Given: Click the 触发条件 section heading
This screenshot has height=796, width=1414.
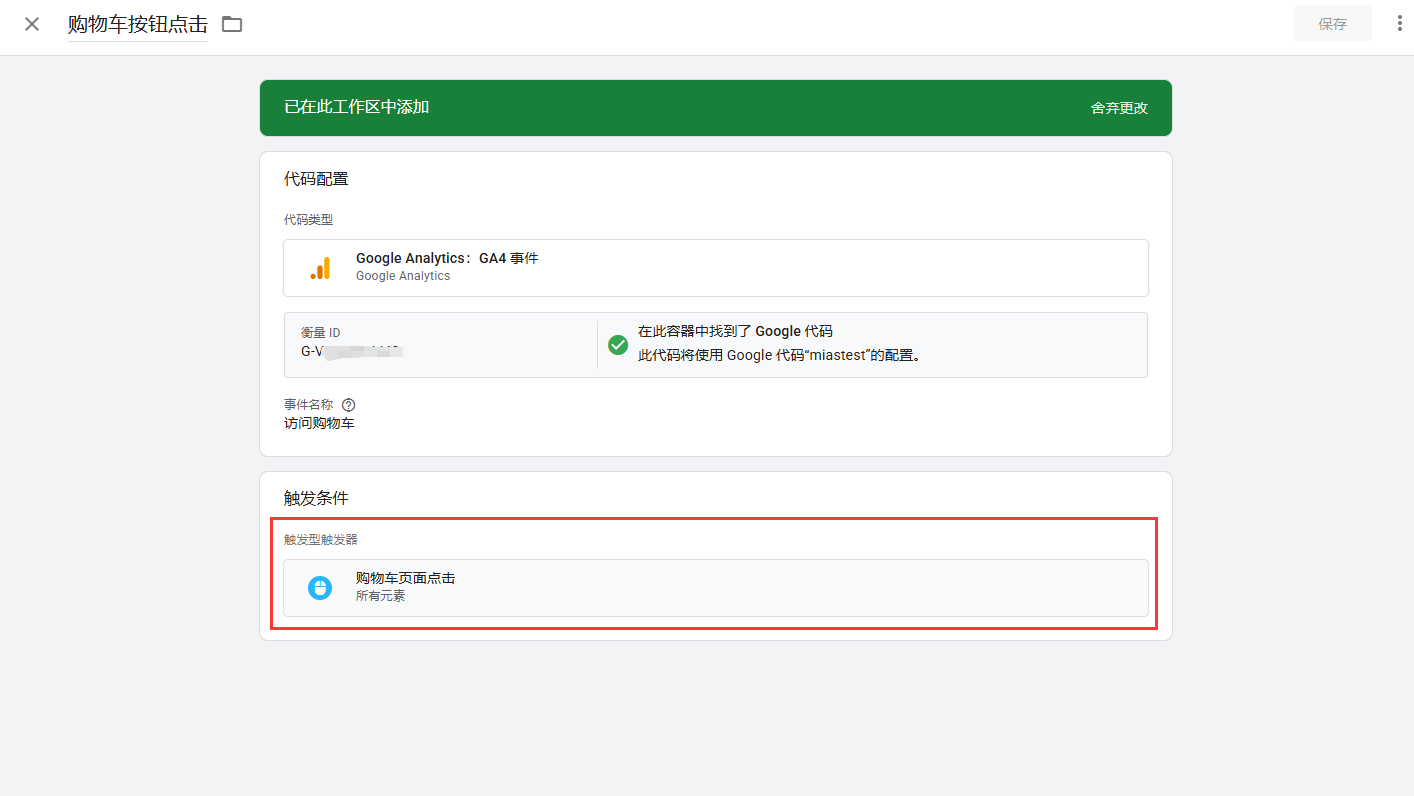Looking at the screenshot, I should point(316,498).
